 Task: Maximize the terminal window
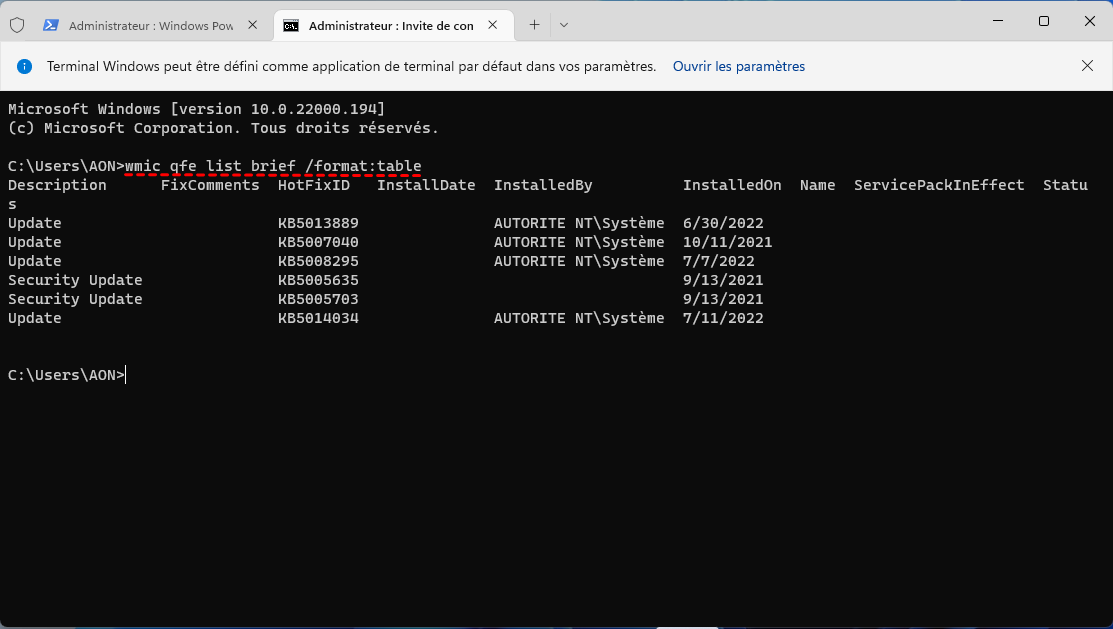tap(1043, 21)
